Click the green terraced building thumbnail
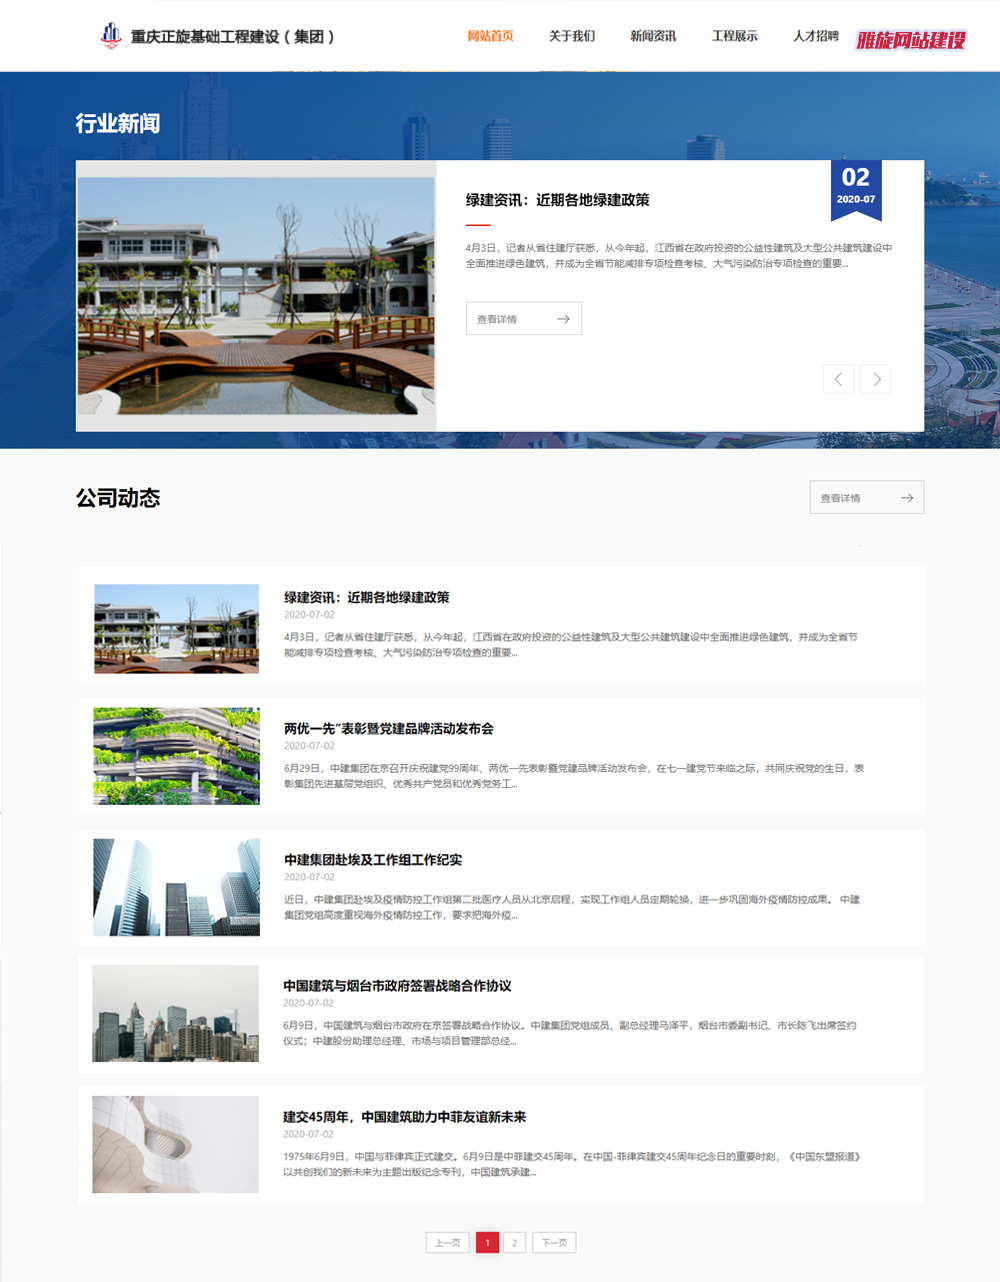 coord(176,756)
